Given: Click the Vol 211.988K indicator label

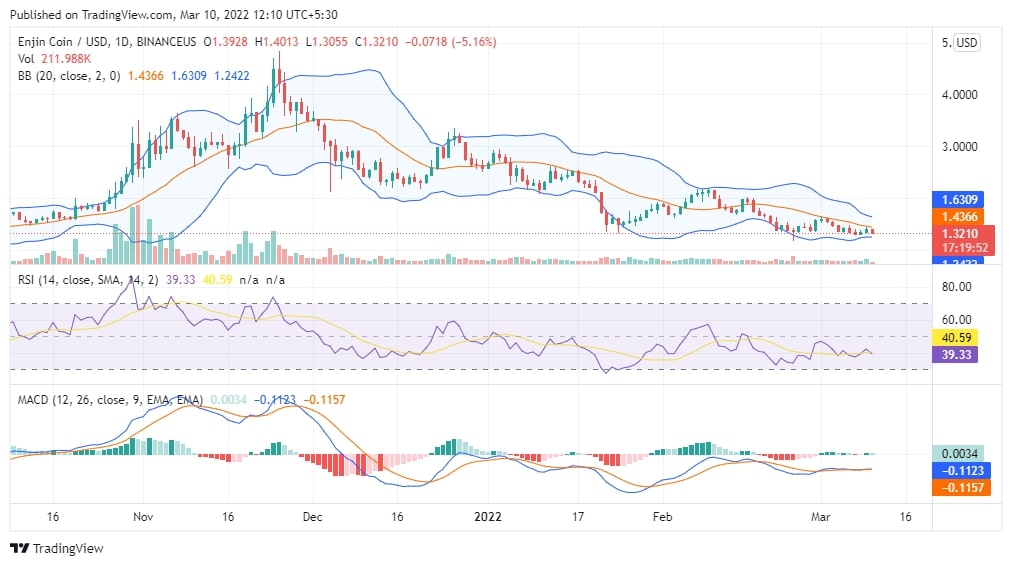Looking at the screenshot, I should point(54,59).
